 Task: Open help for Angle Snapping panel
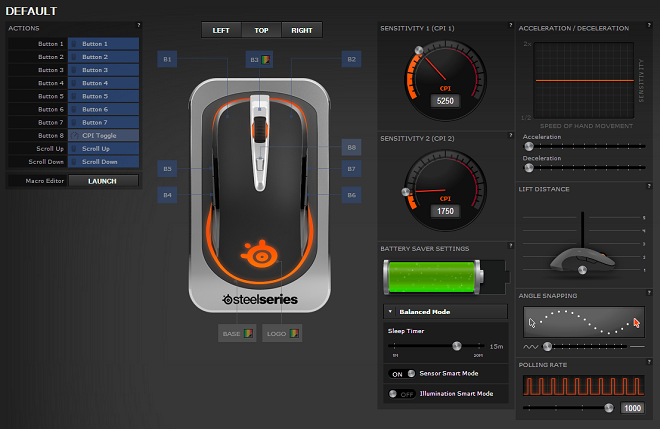tap(649, 292)
